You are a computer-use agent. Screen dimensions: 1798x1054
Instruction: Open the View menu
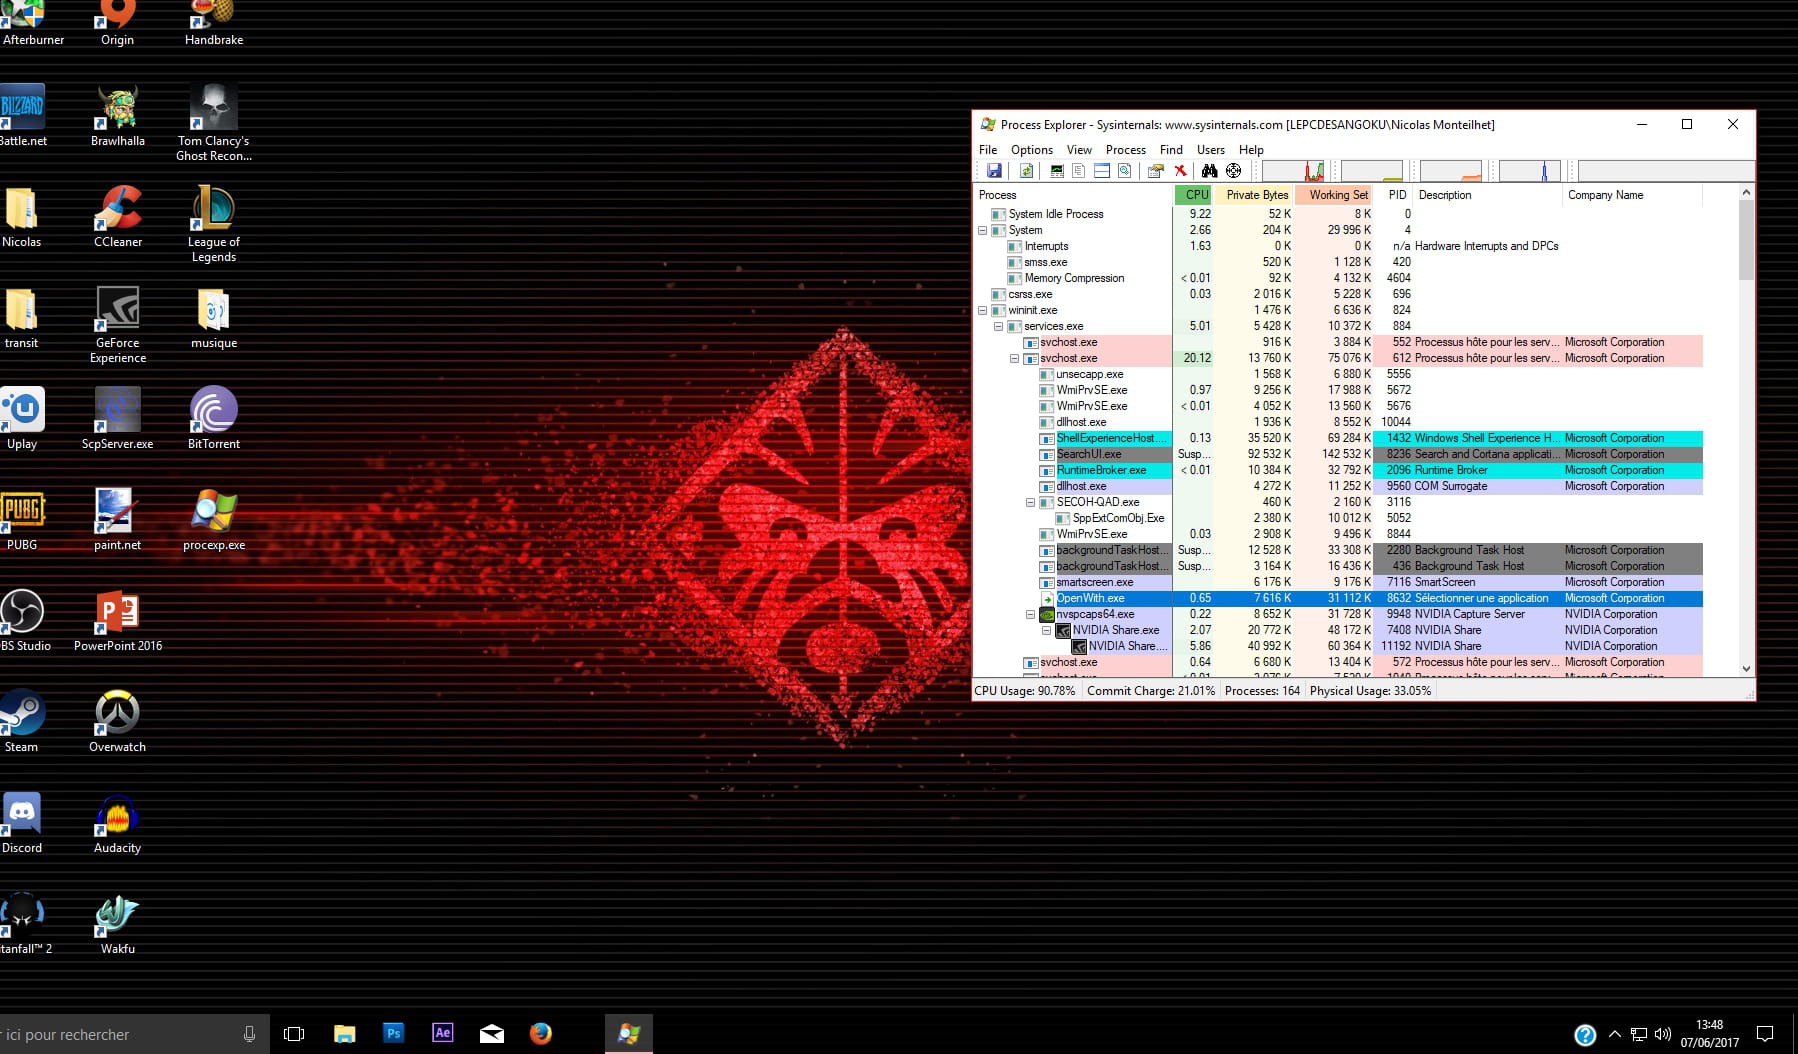tap(1079, 150)
